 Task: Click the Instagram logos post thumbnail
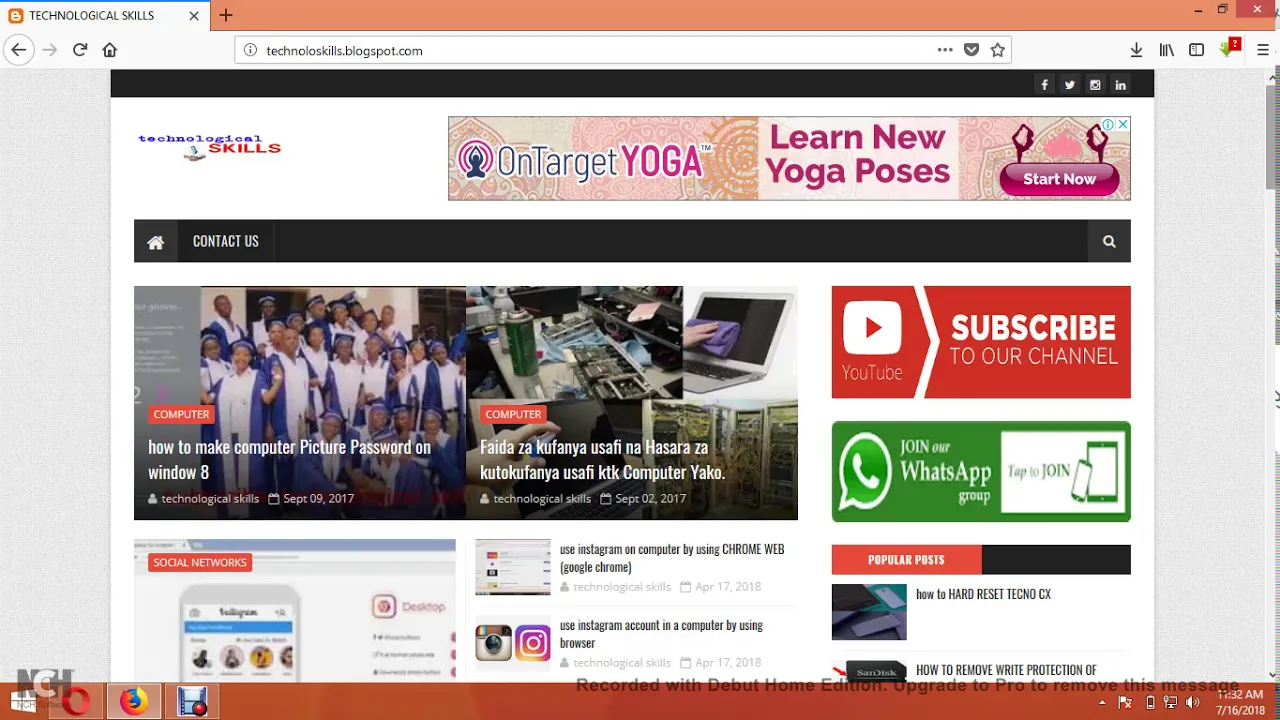513,642
